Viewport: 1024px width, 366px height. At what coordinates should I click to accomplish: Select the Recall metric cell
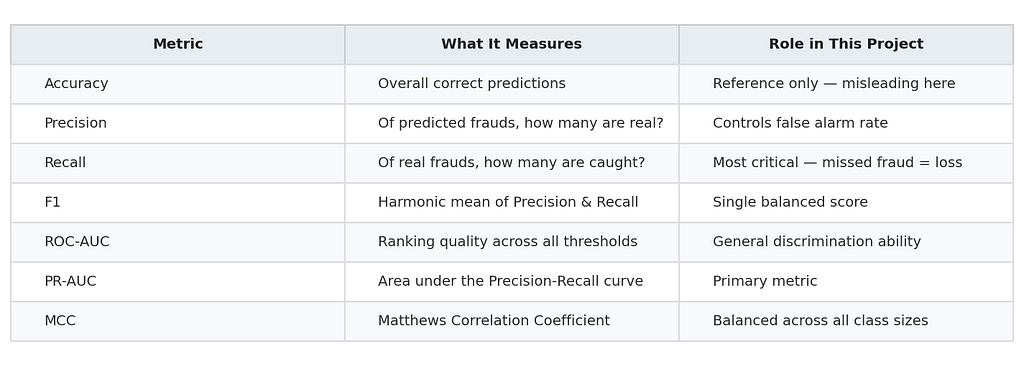pyautogui.click(x=178, y=163)
